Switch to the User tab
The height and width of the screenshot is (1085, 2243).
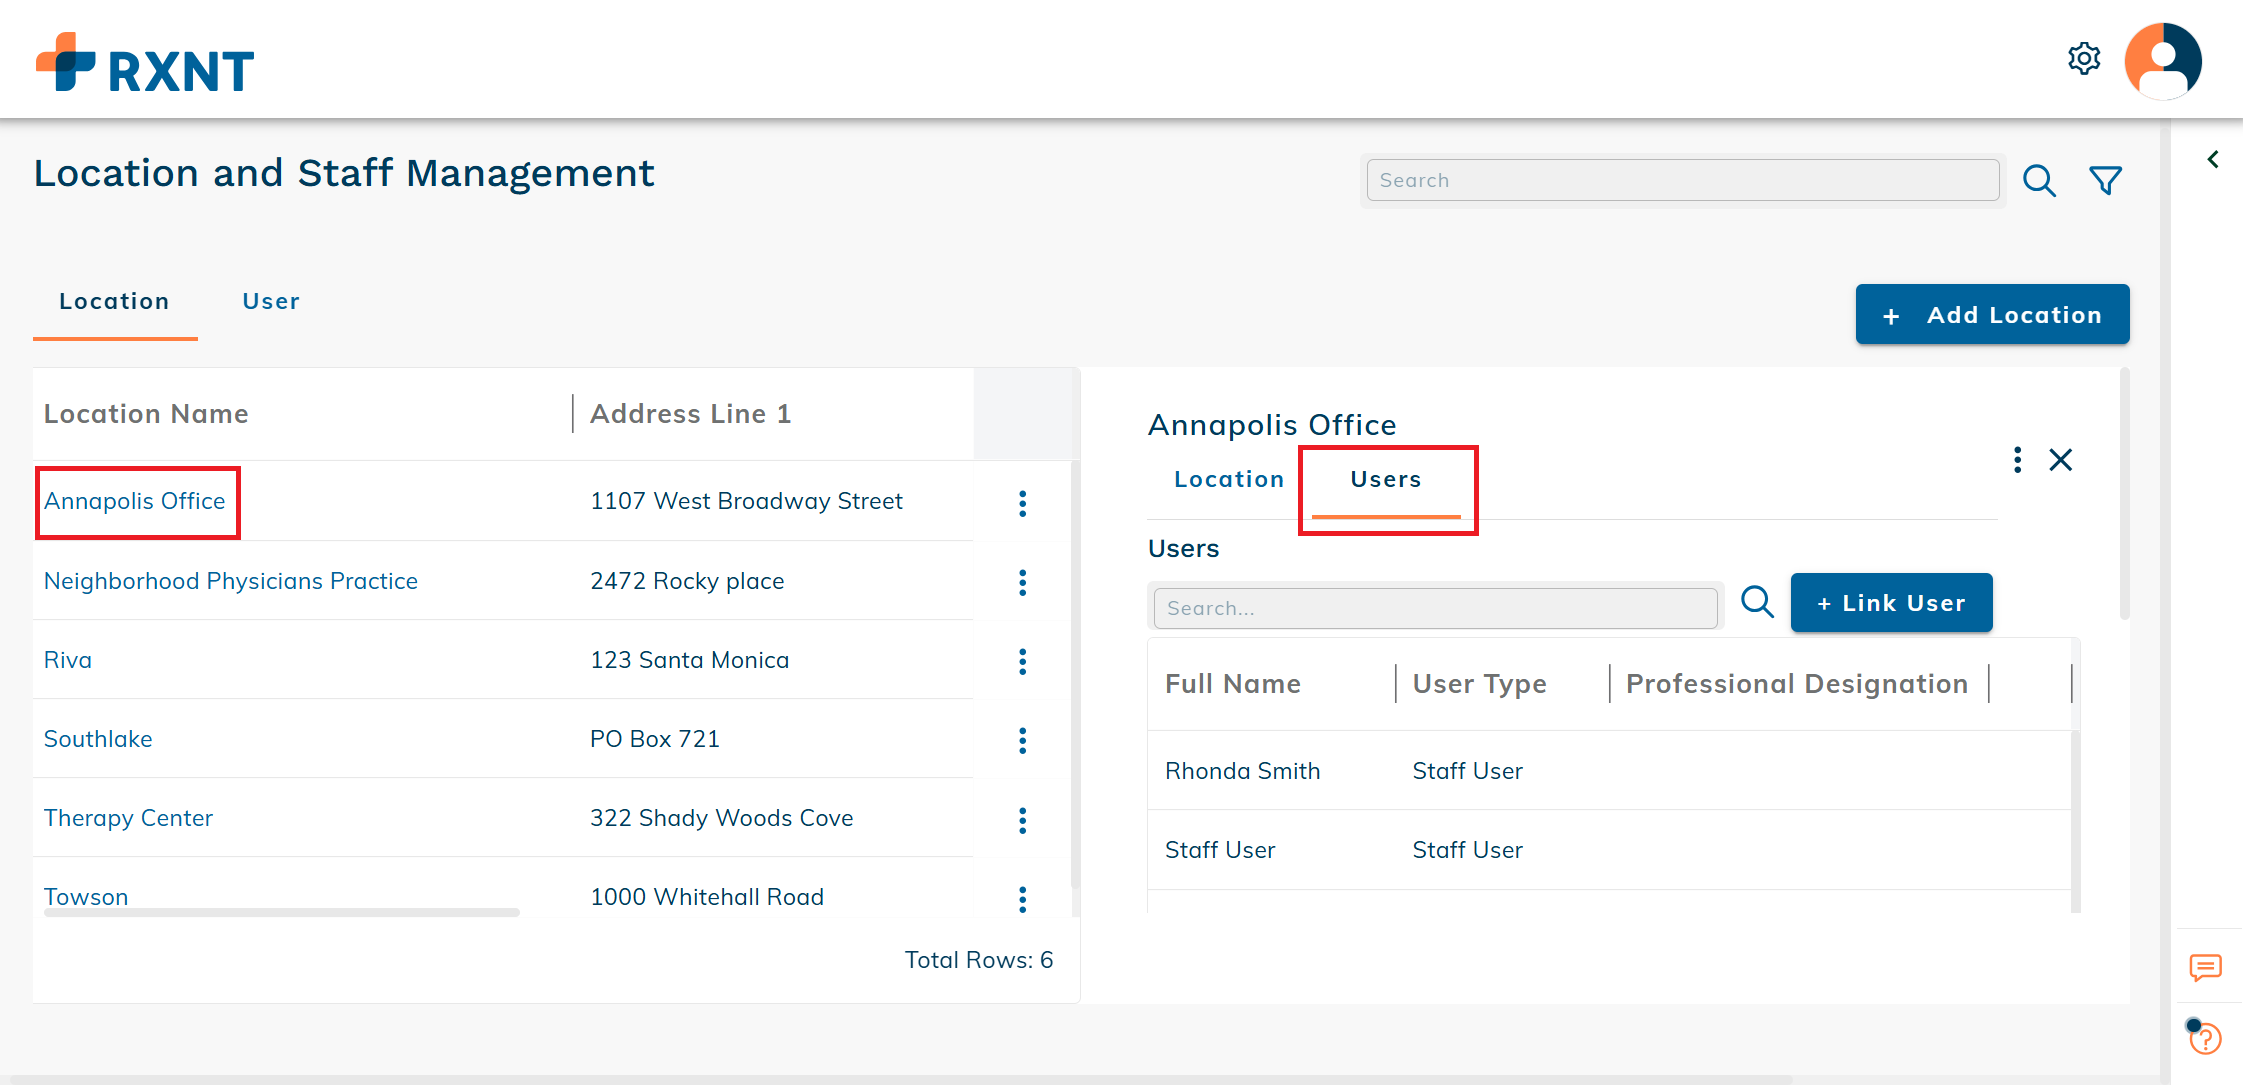point(271,302)
